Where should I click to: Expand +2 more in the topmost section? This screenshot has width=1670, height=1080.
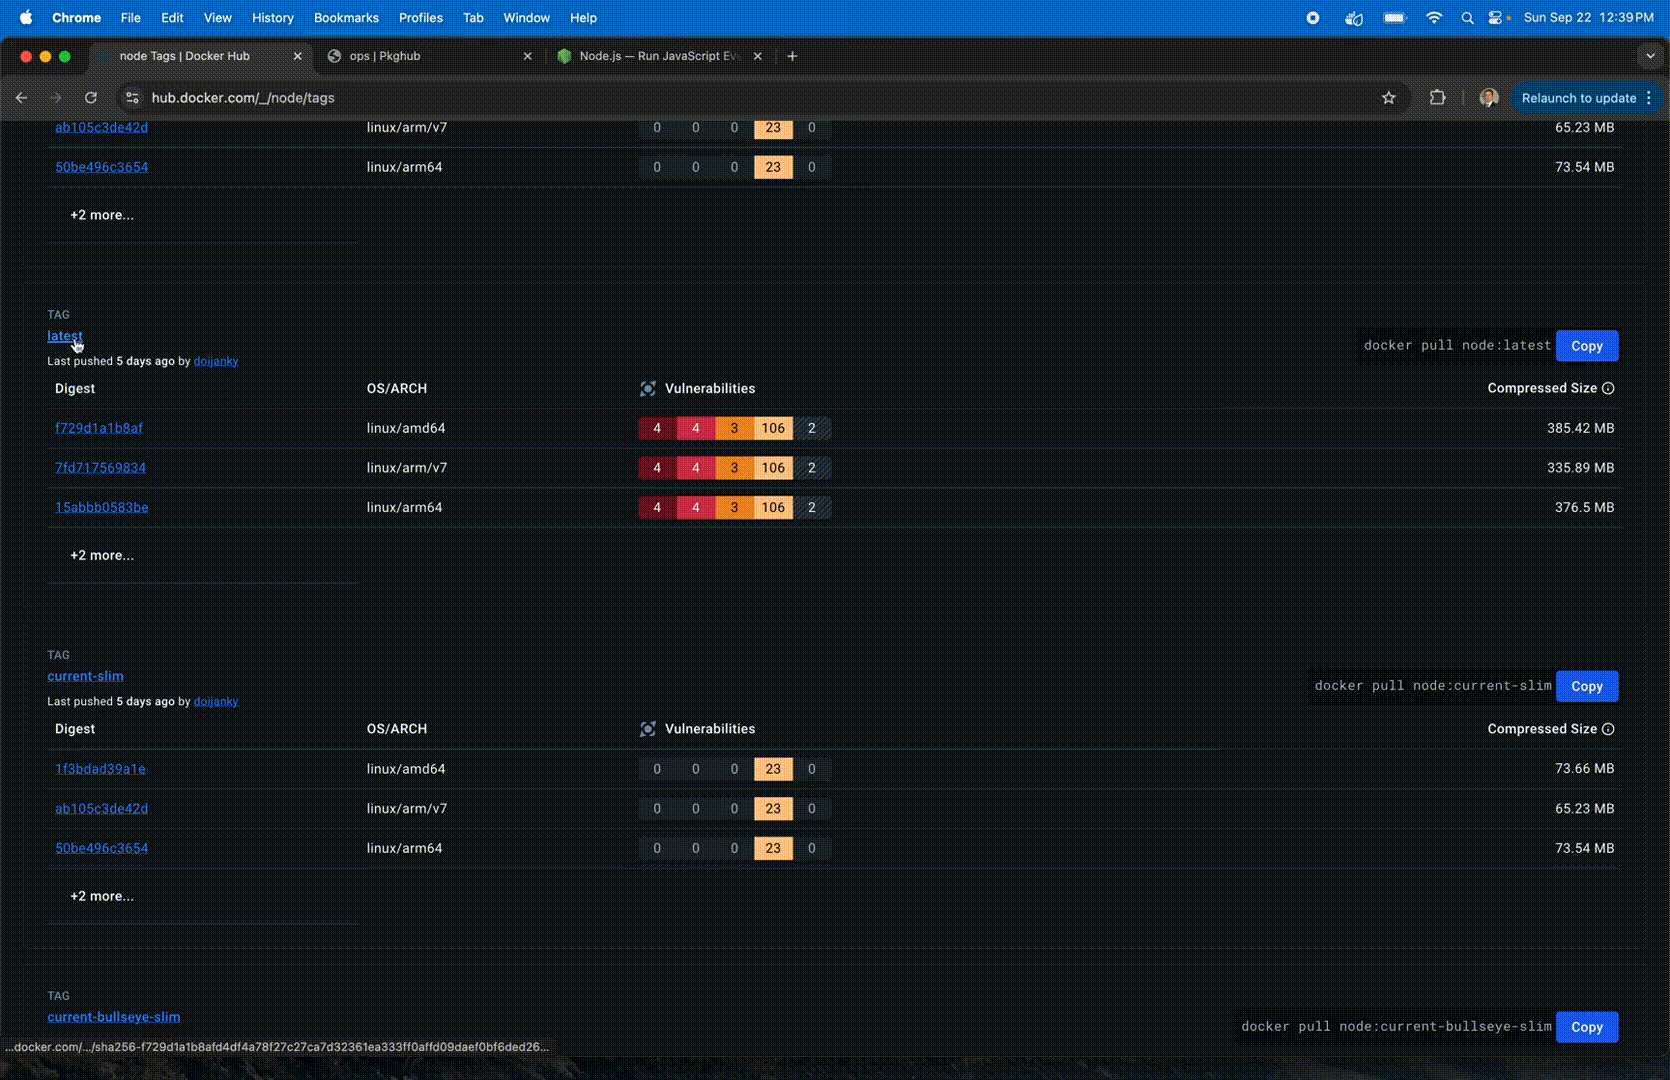pyautogui.click(x=102, y=215)
